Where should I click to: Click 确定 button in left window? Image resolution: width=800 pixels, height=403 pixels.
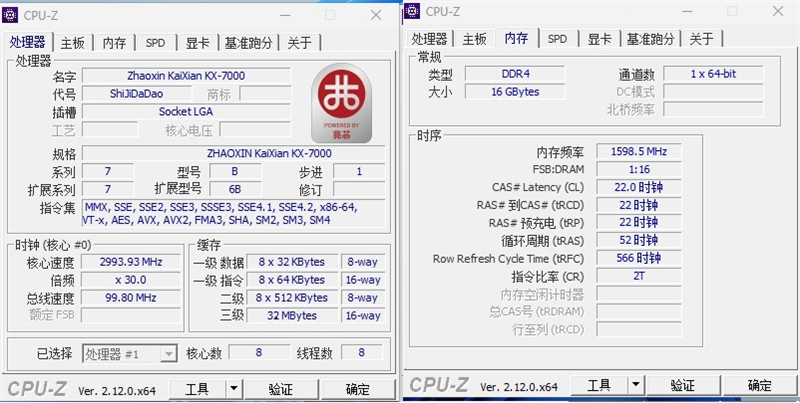click(x=358, y=389)
